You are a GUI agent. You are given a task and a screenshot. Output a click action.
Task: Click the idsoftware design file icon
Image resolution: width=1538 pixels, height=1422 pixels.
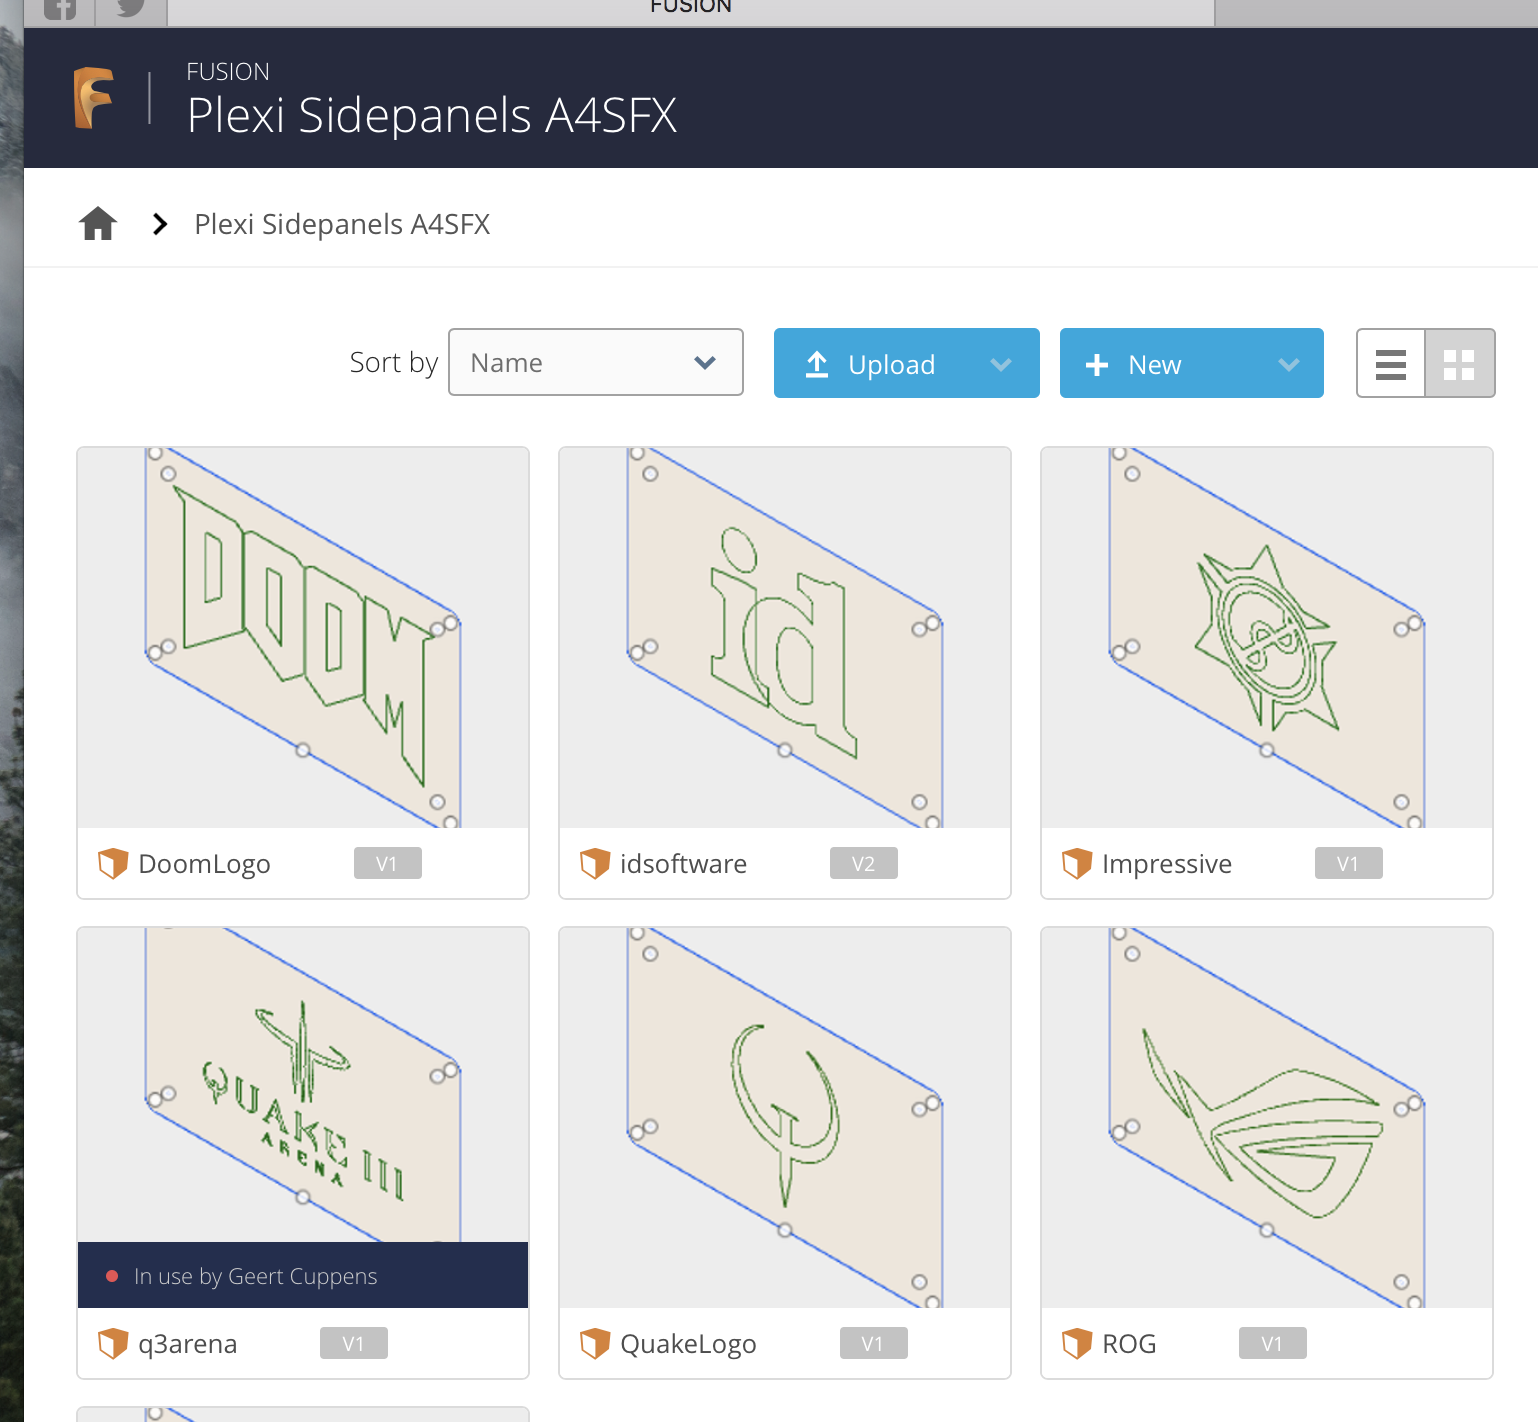(x=595, y=863)
